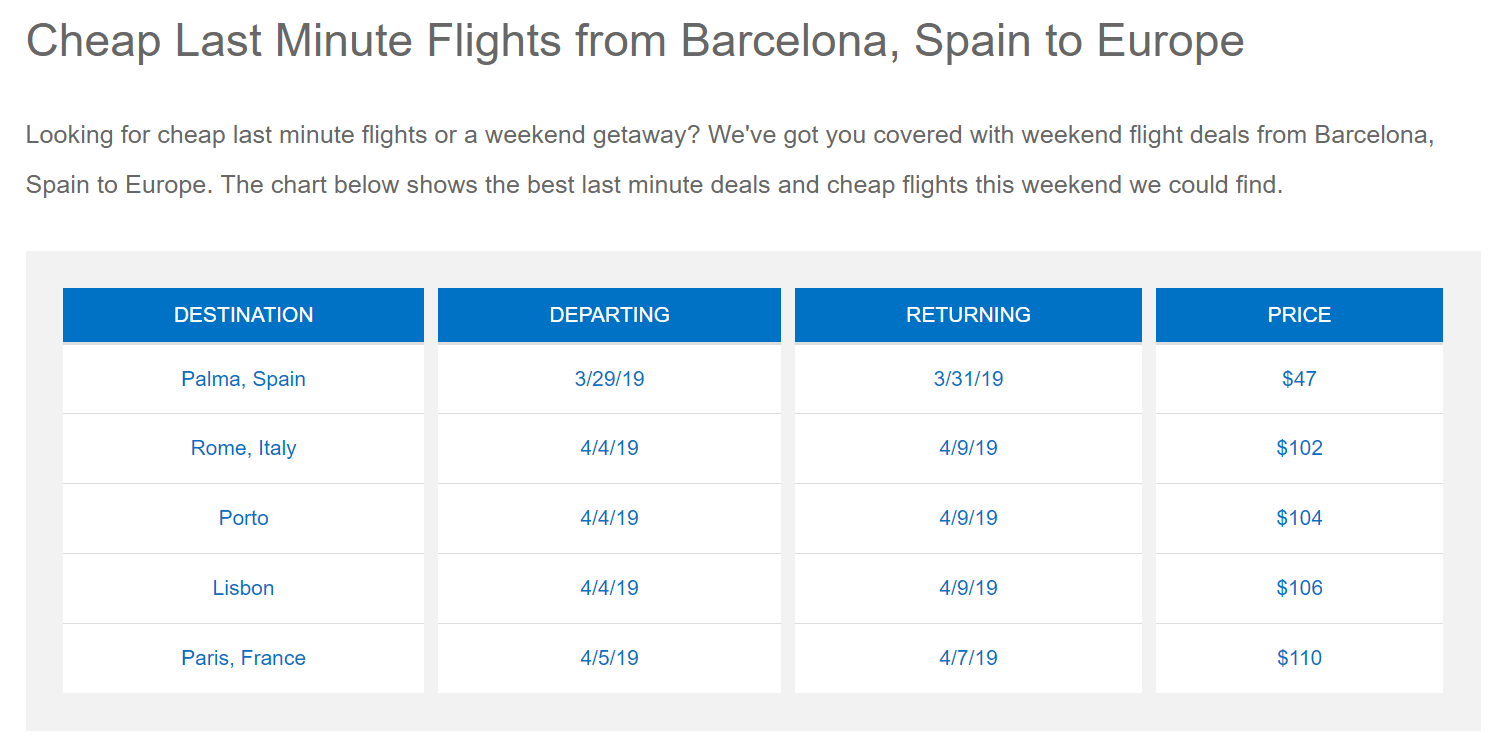Click the Paris, France destination link
This screenshot has height=744, width=1497.
[x=243, y=658]
